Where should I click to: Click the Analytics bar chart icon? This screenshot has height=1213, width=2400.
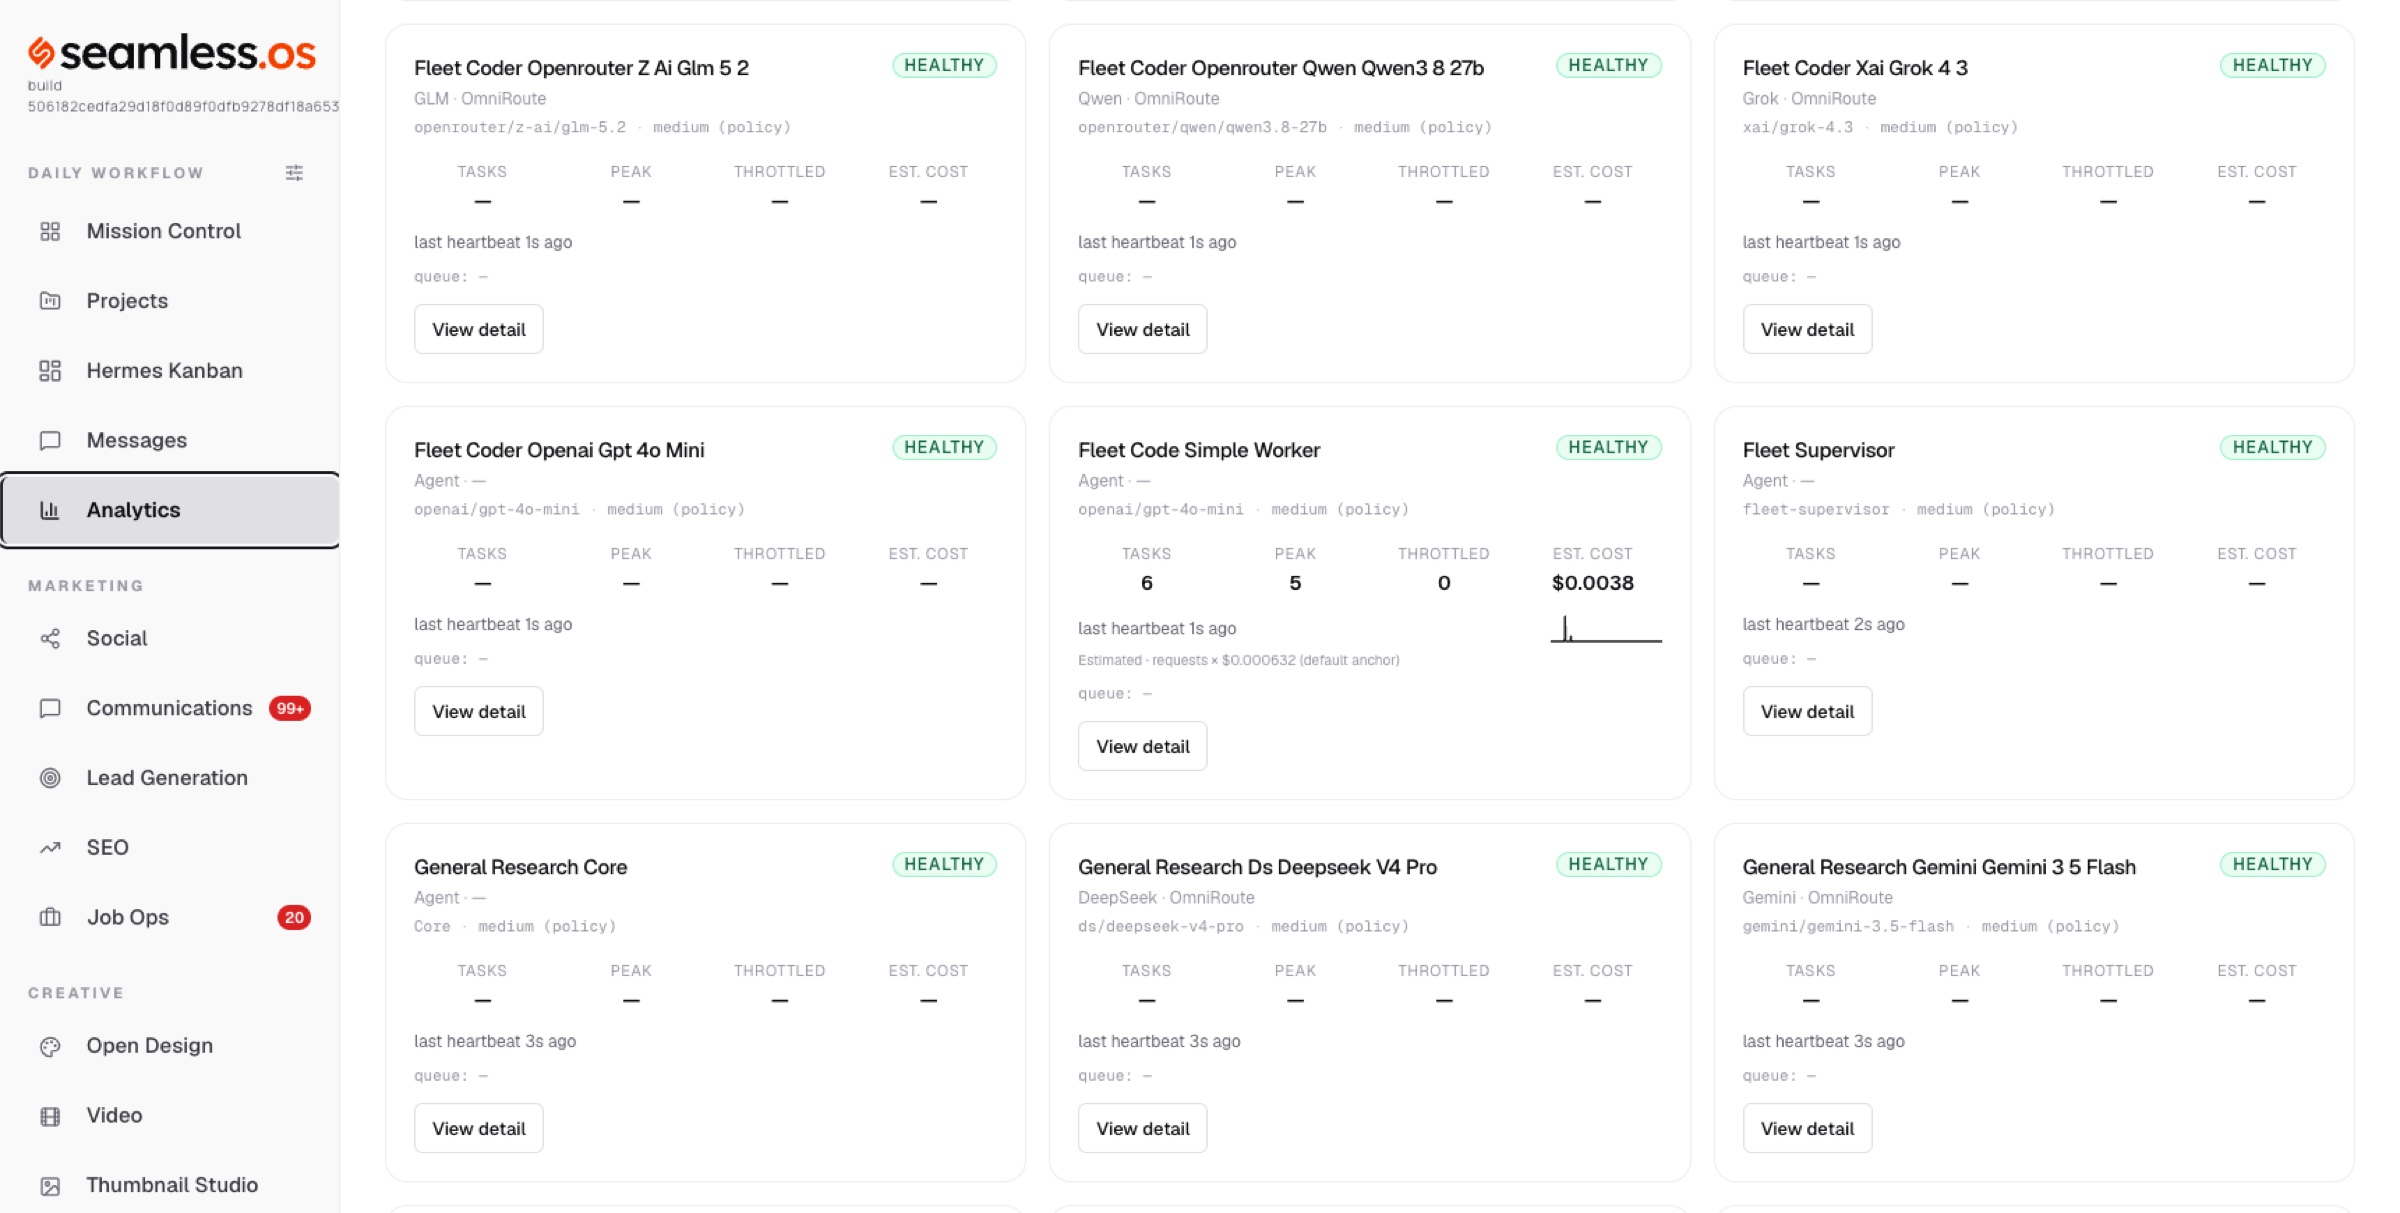click(50, 510)
